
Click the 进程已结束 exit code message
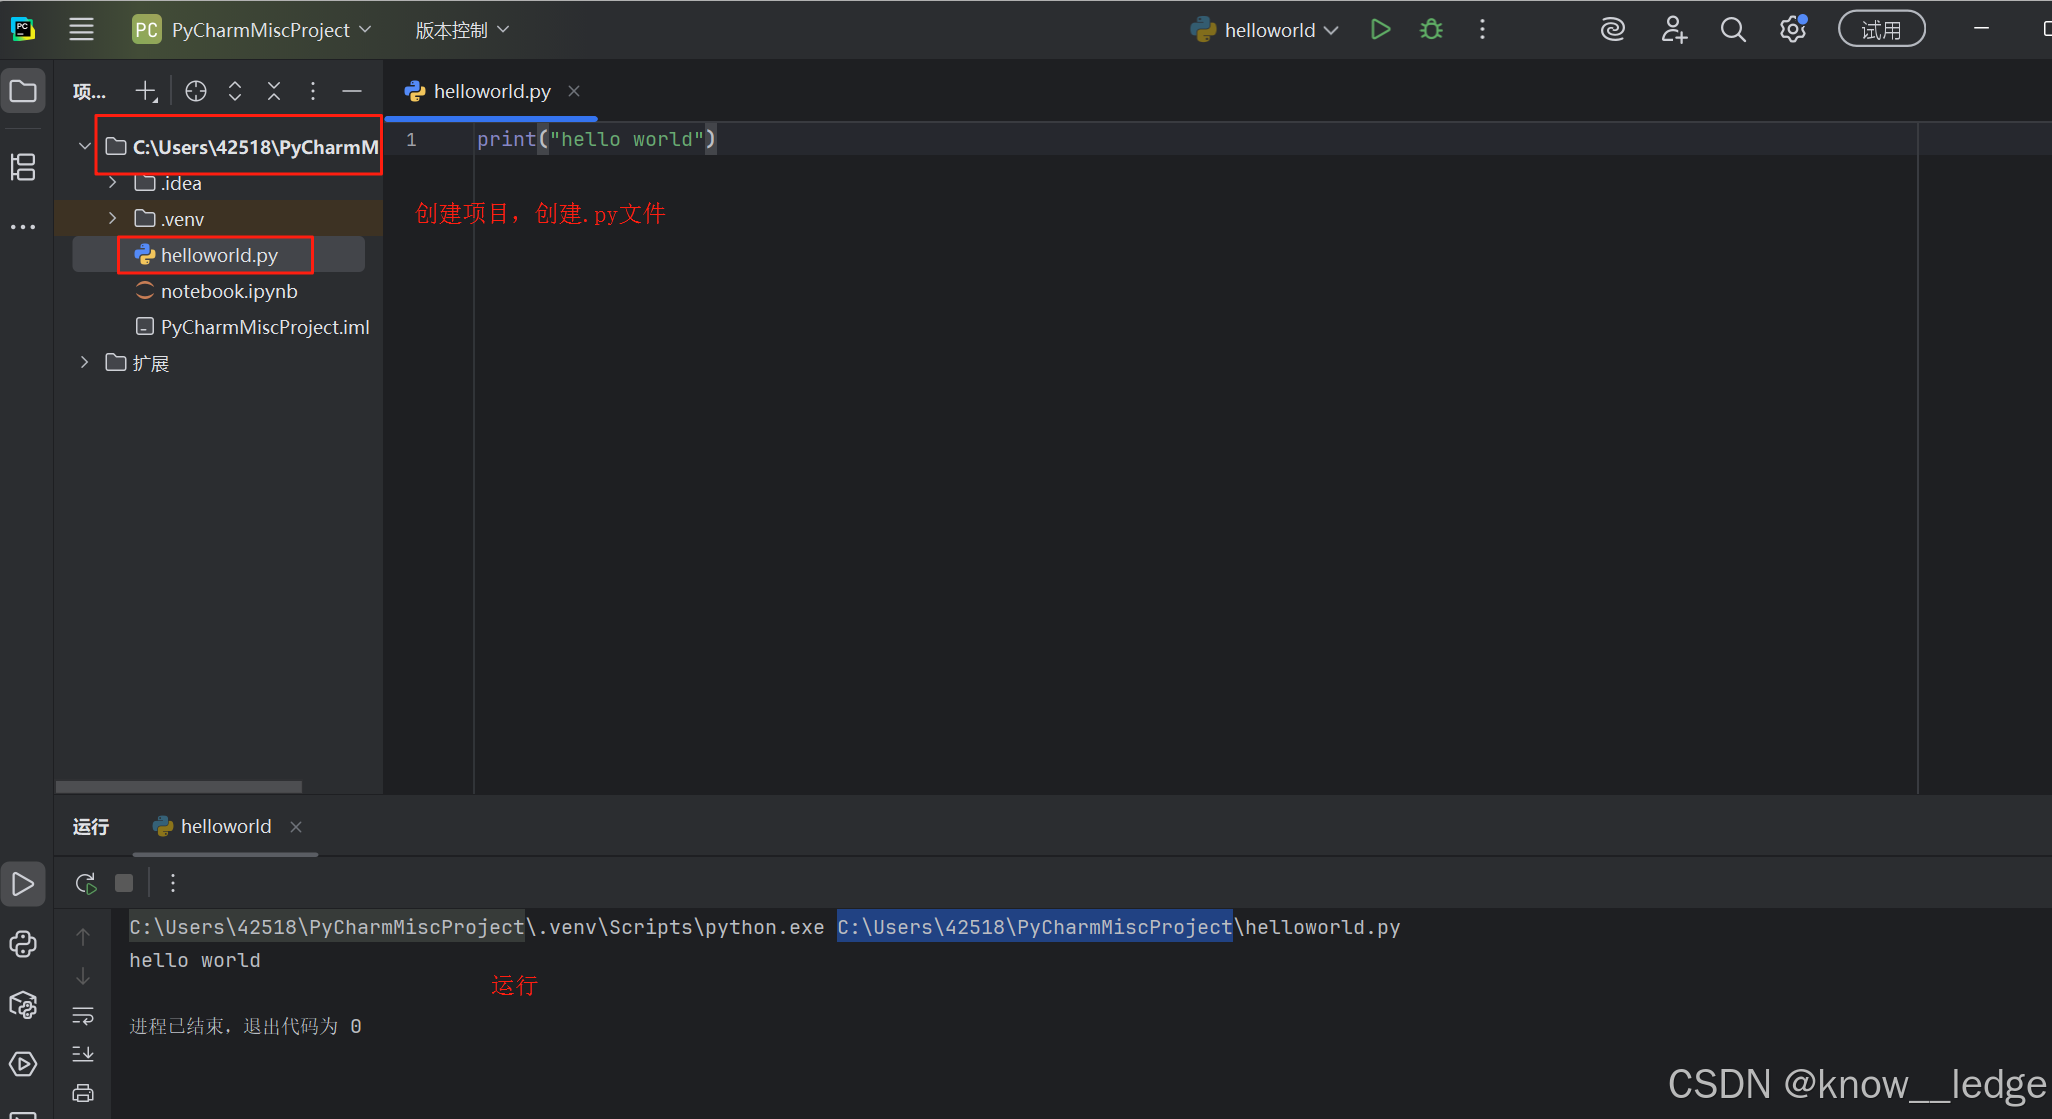pos(245,1027)
